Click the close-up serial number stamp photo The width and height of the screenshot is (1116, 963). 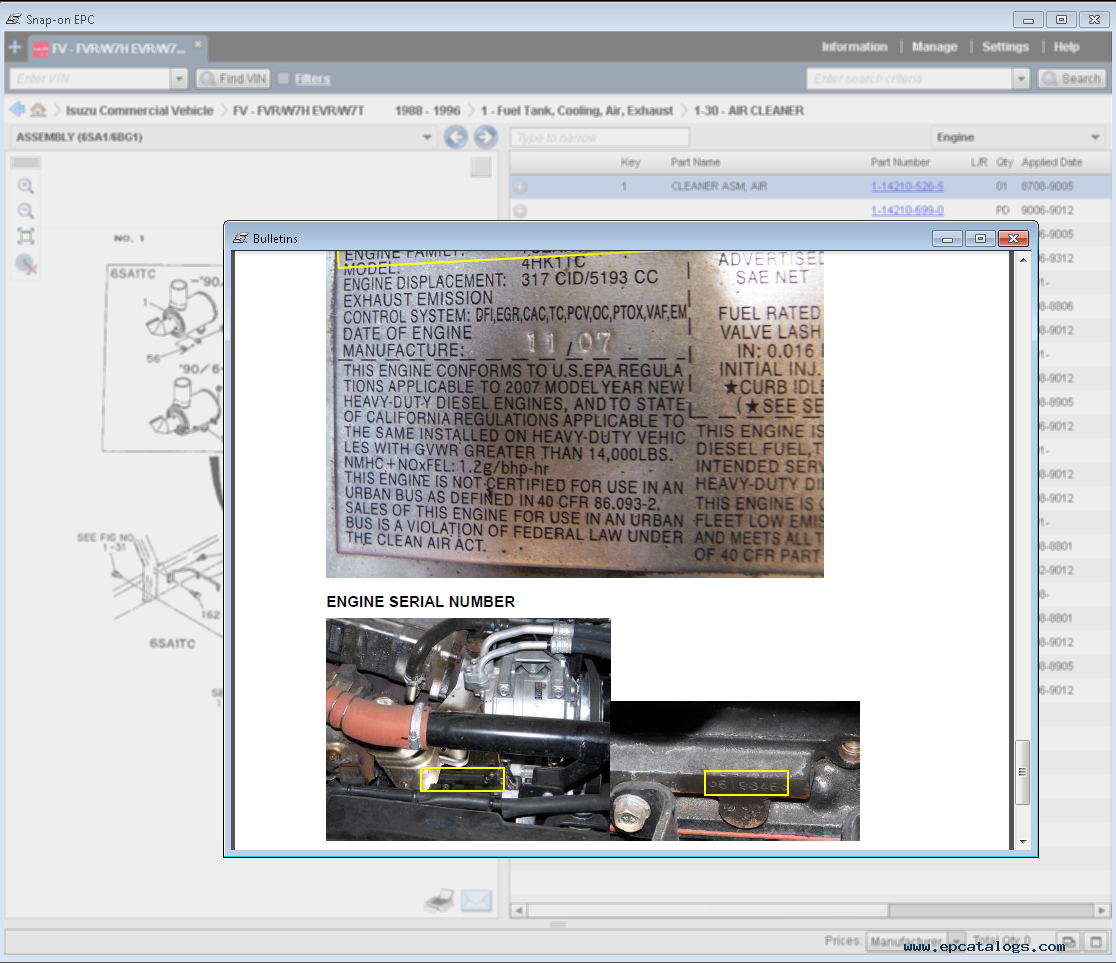[x=735, y=771]
